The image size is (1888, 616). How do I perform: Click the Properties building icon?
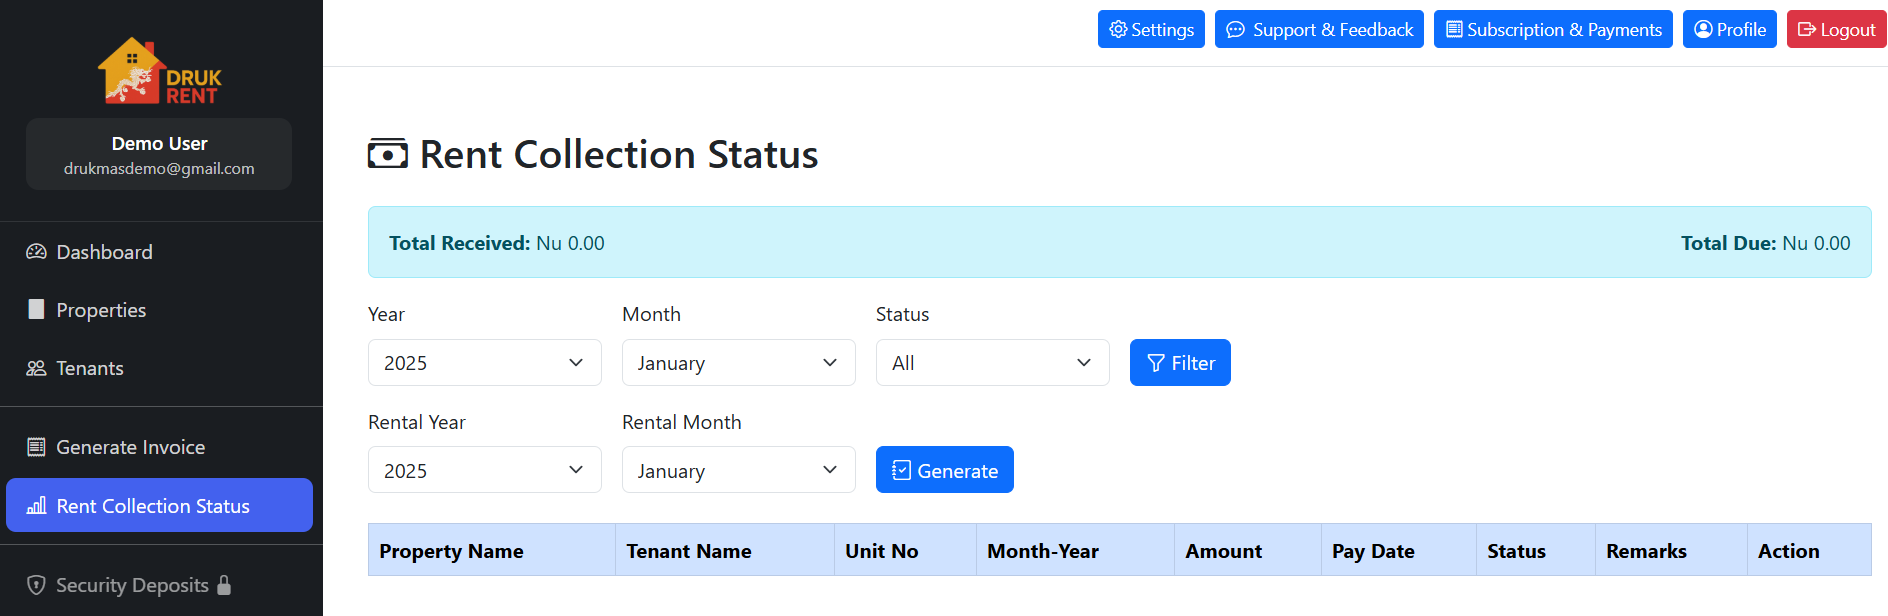point(36,310)
